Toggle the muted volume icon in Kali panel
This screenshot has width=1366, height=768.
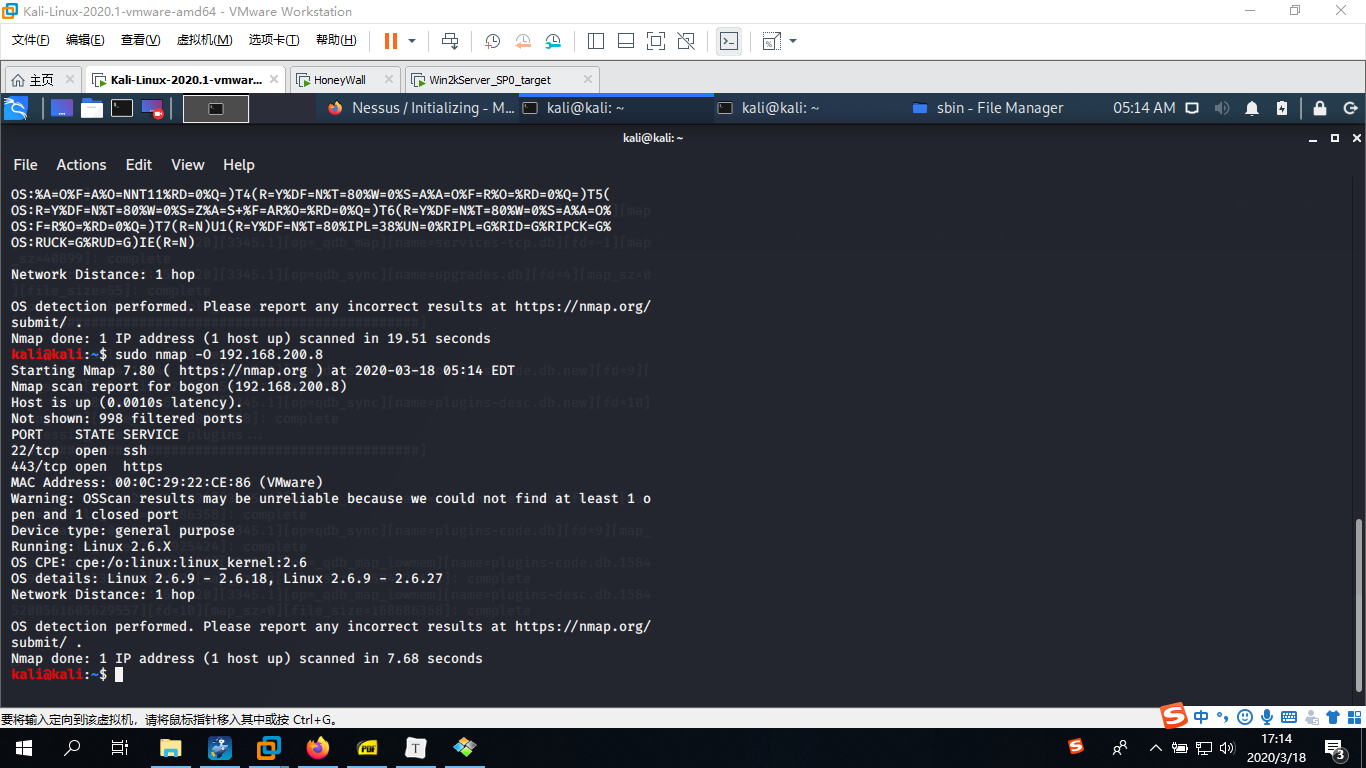point(1222,108)
